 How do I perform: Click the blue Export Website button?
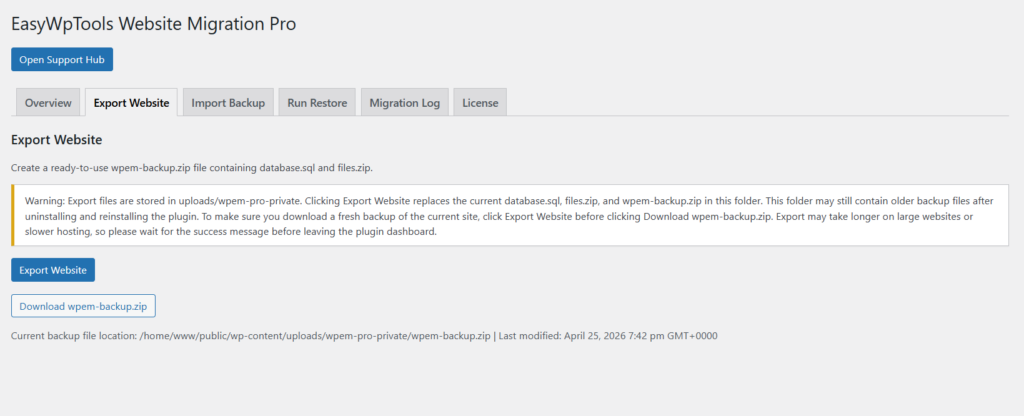click(x=53, y=270)
